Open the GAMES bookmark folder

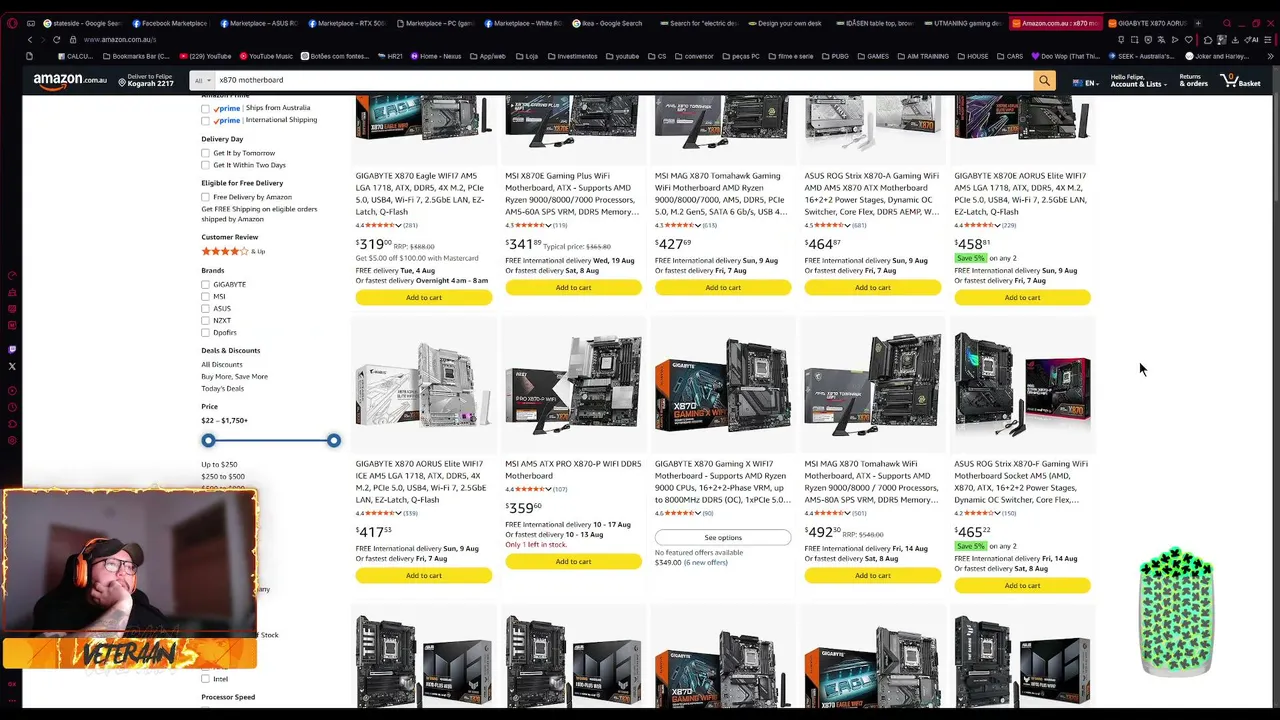coord(873,56)
